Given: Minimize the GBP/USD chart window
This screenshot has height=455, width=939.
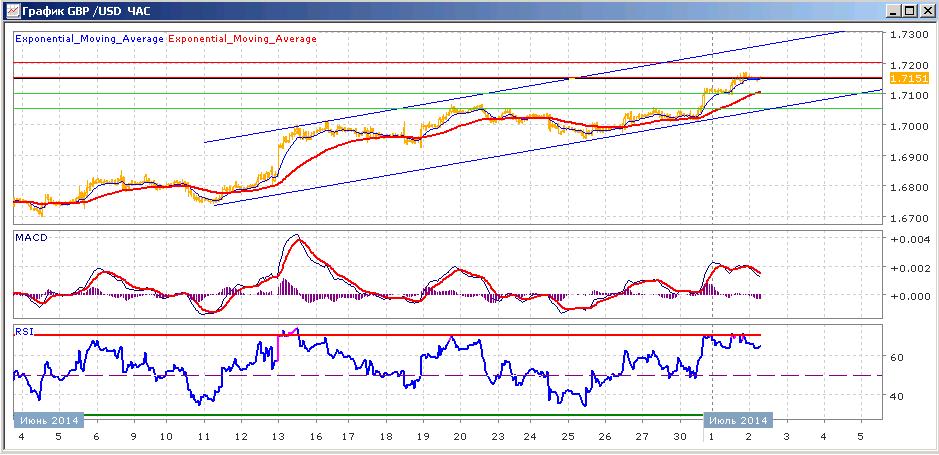Looking at the screenshot, I should tap(895, 11).
